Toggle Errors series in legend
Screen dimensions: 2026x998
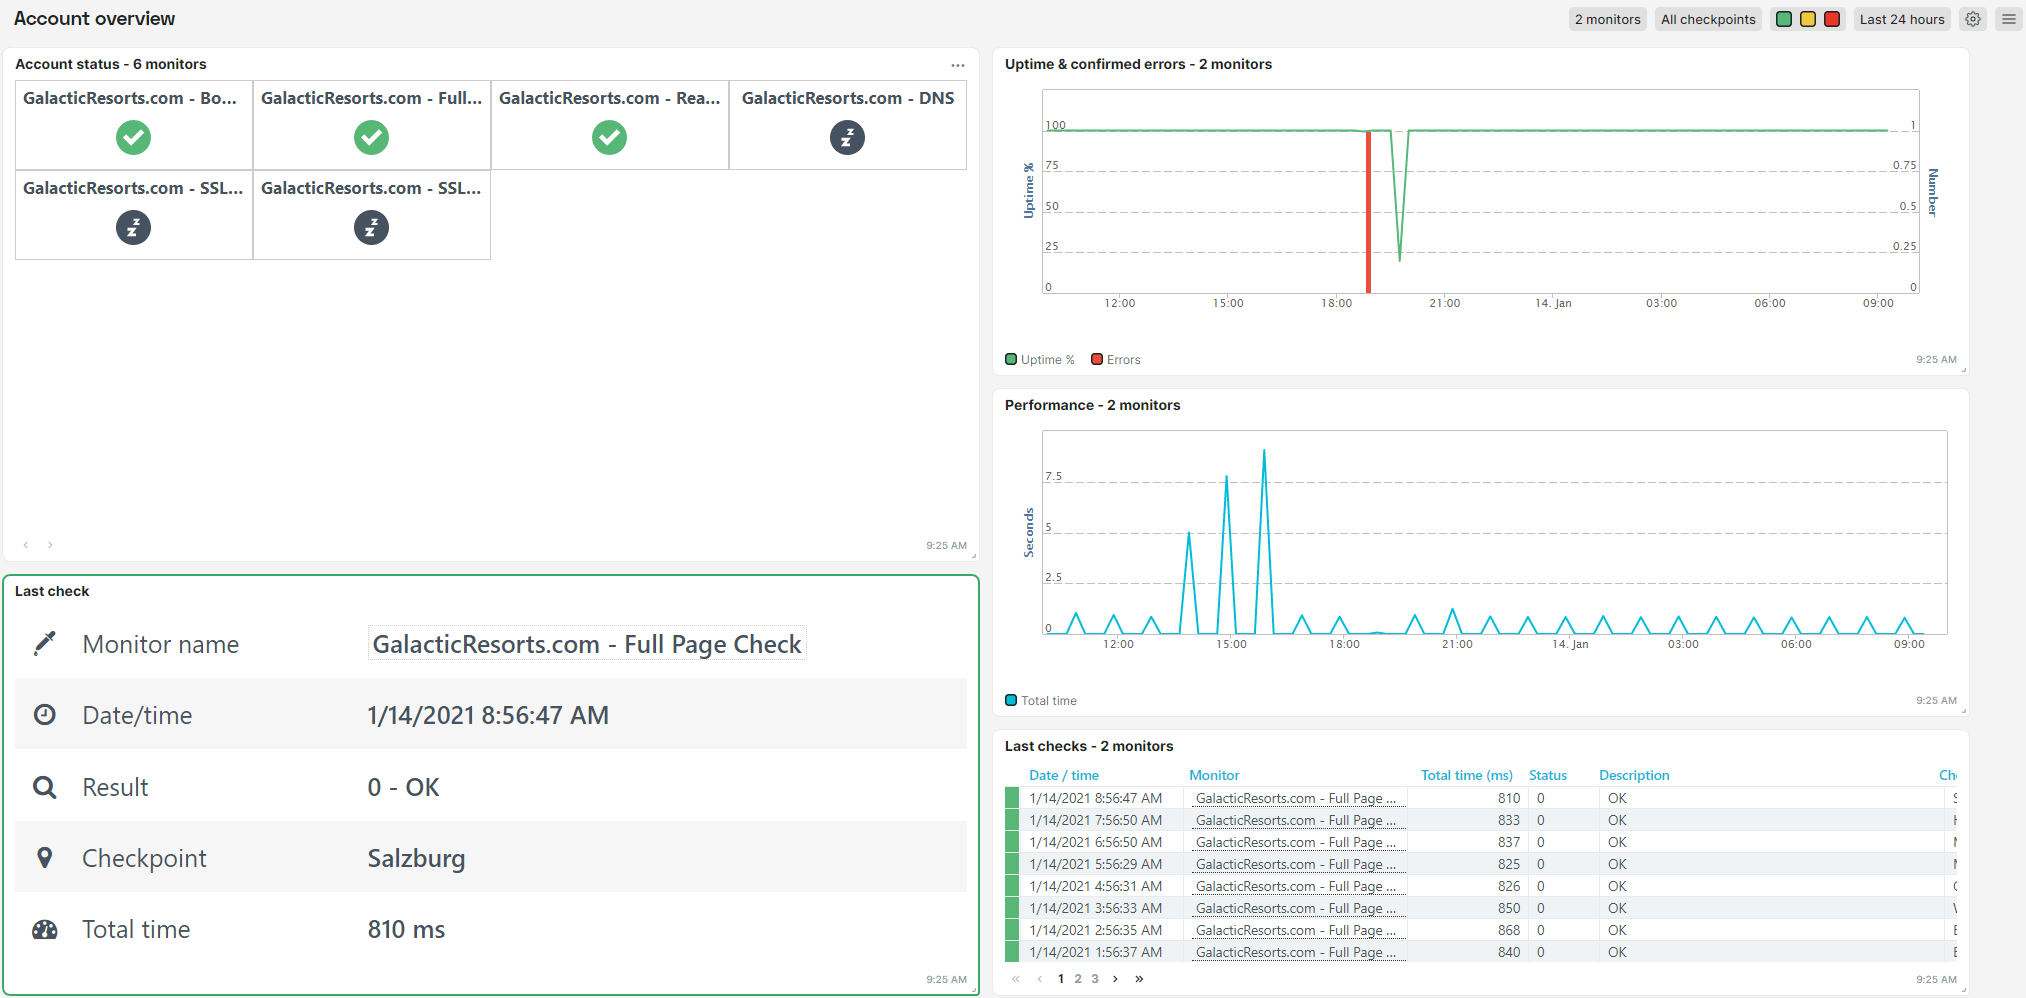tap(1116, 359)
